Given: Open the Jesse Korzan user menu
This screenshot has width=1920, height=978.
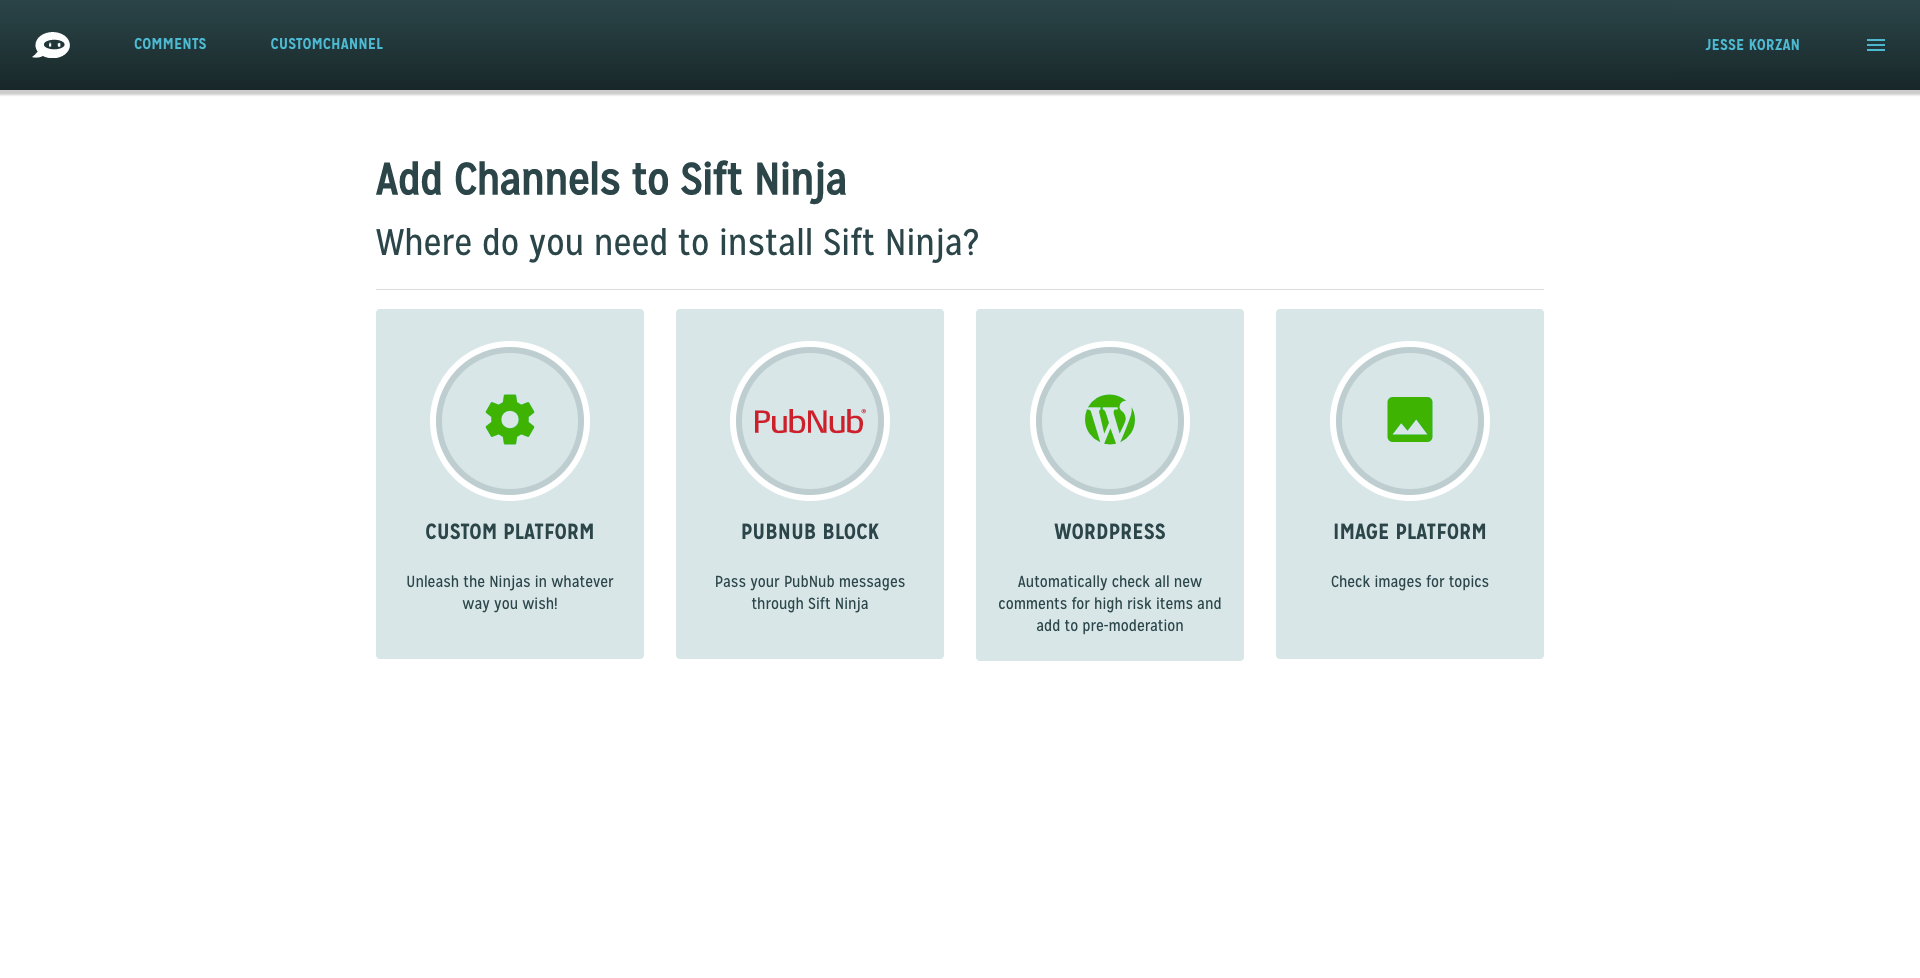Looking at the screenshot, I should [x=1752, y=45].
